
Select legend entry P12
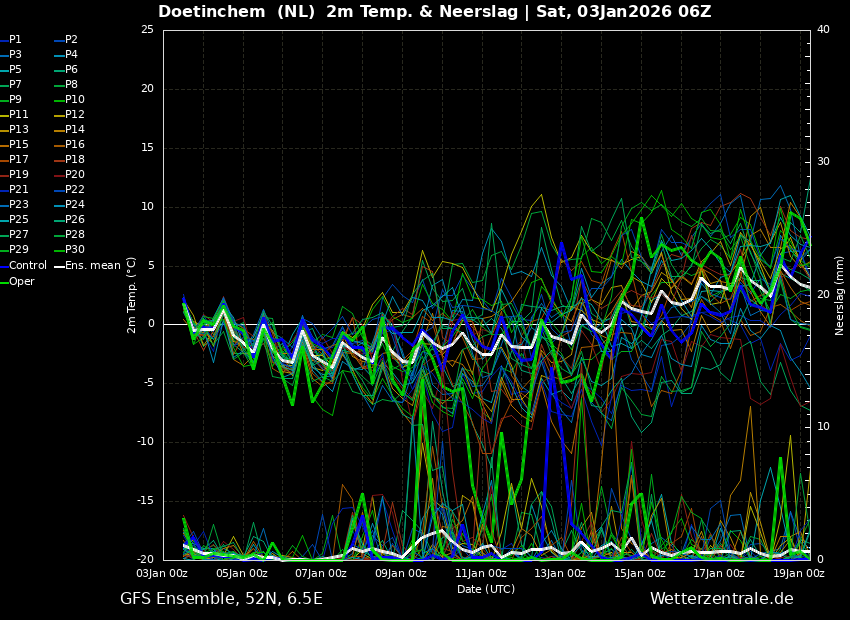pyautogui.click(x=70, y=114)
